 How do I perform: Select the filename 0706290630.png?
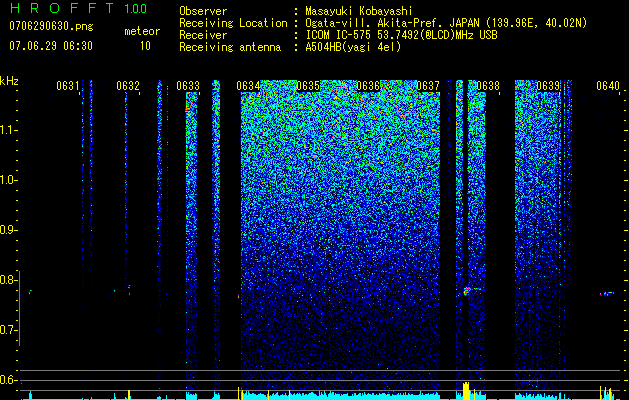tap(51, 27)
